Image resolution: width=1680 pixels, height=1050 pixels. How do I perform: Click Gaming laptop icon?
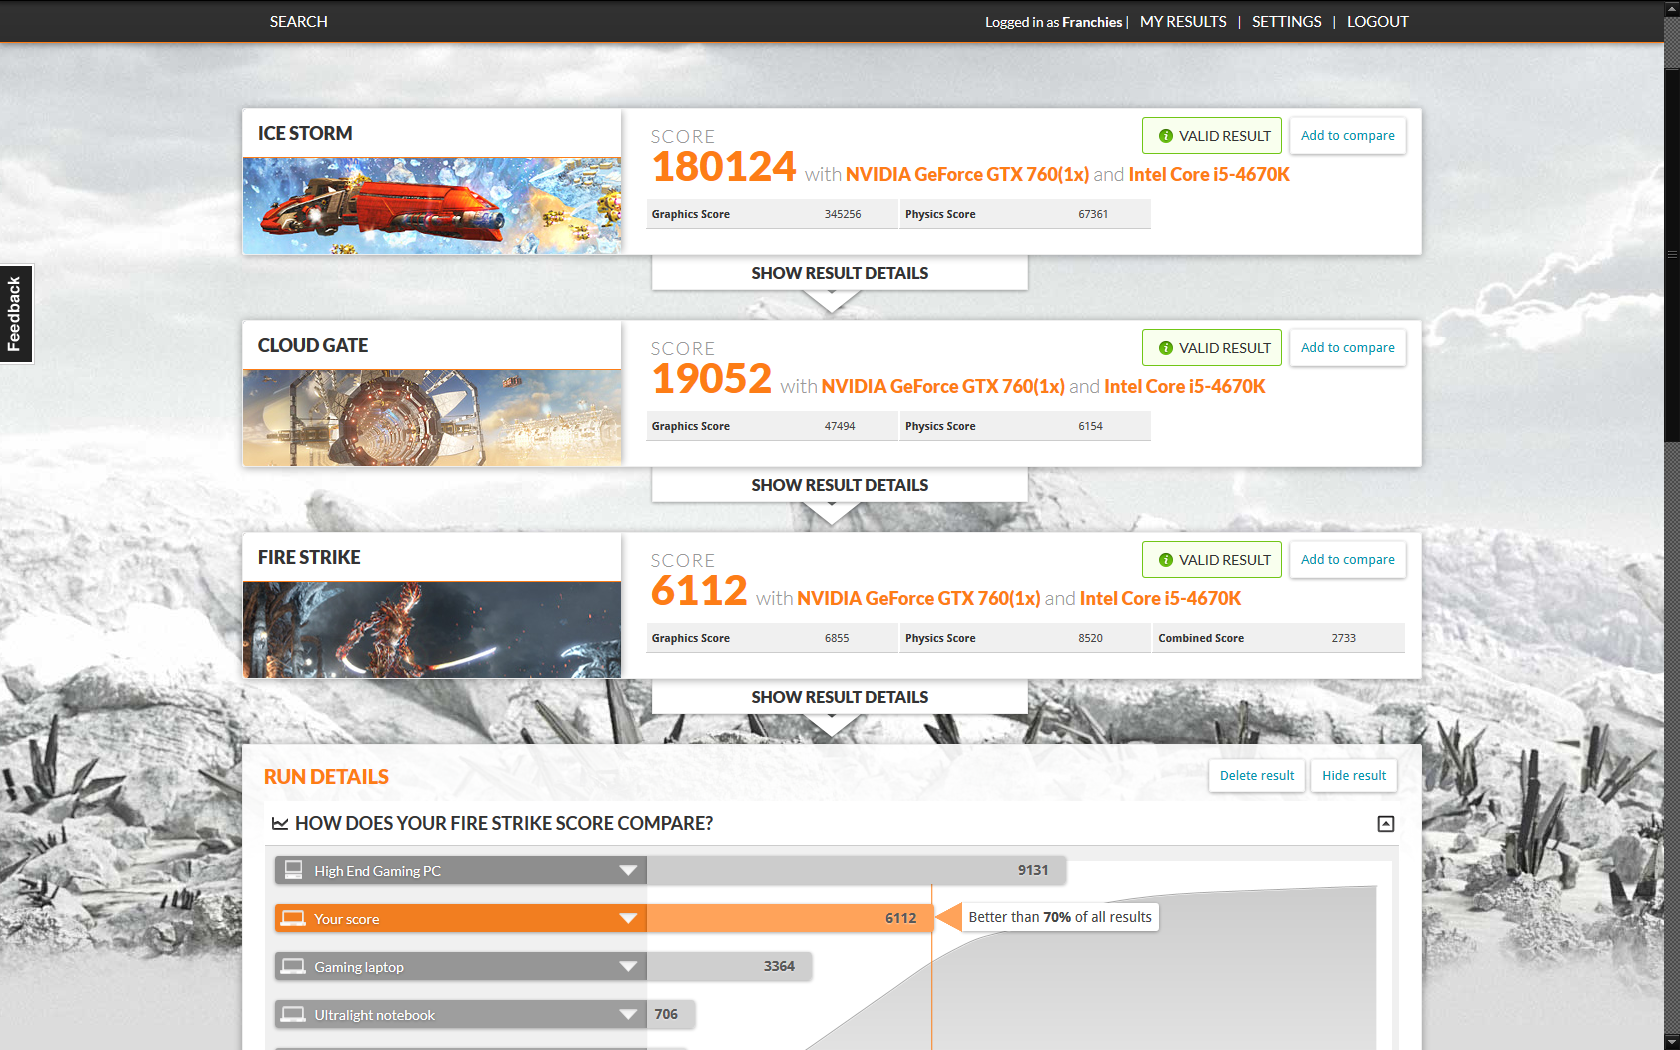point(293,966)
